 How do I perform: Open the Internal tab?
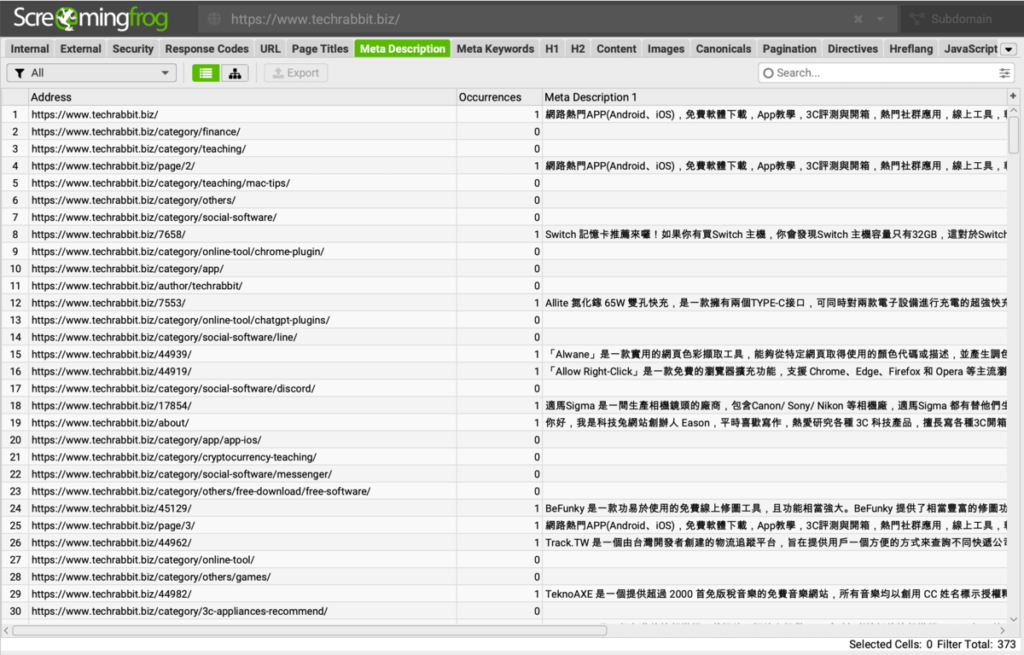coord(30,49)
